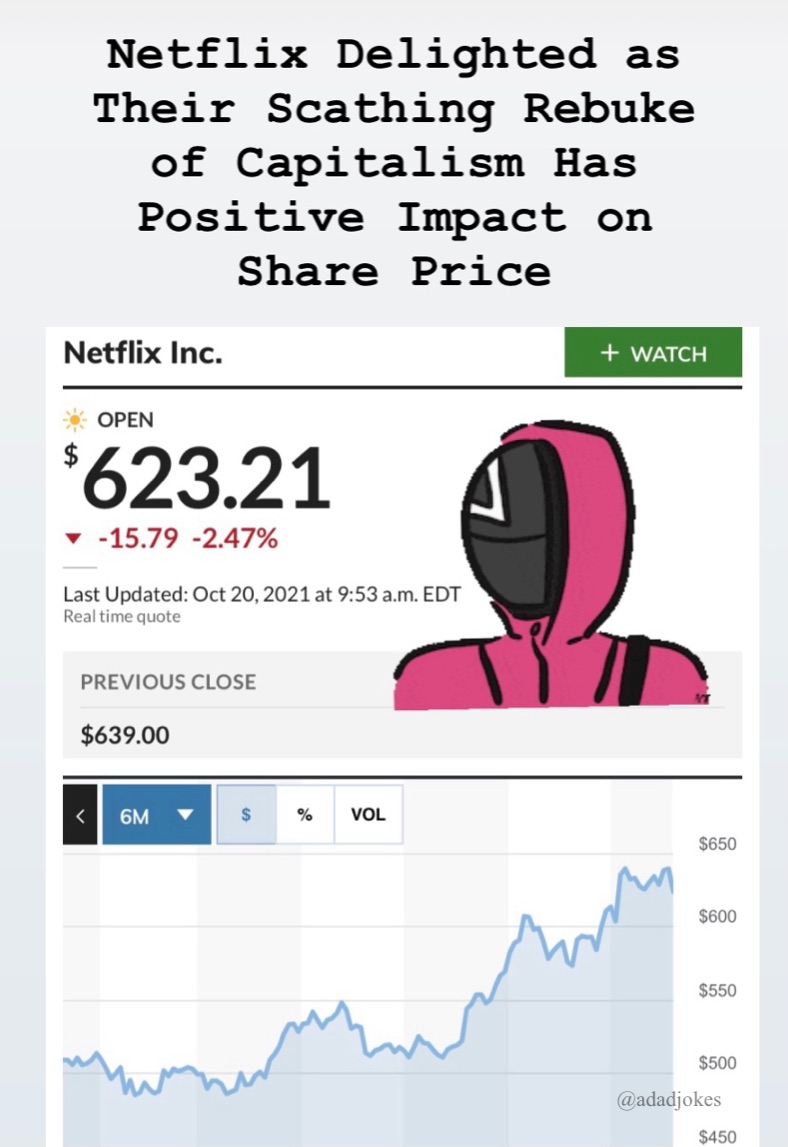
Task: Click the dropdown arrow beside 6M
Action: [x=186, y=814]
